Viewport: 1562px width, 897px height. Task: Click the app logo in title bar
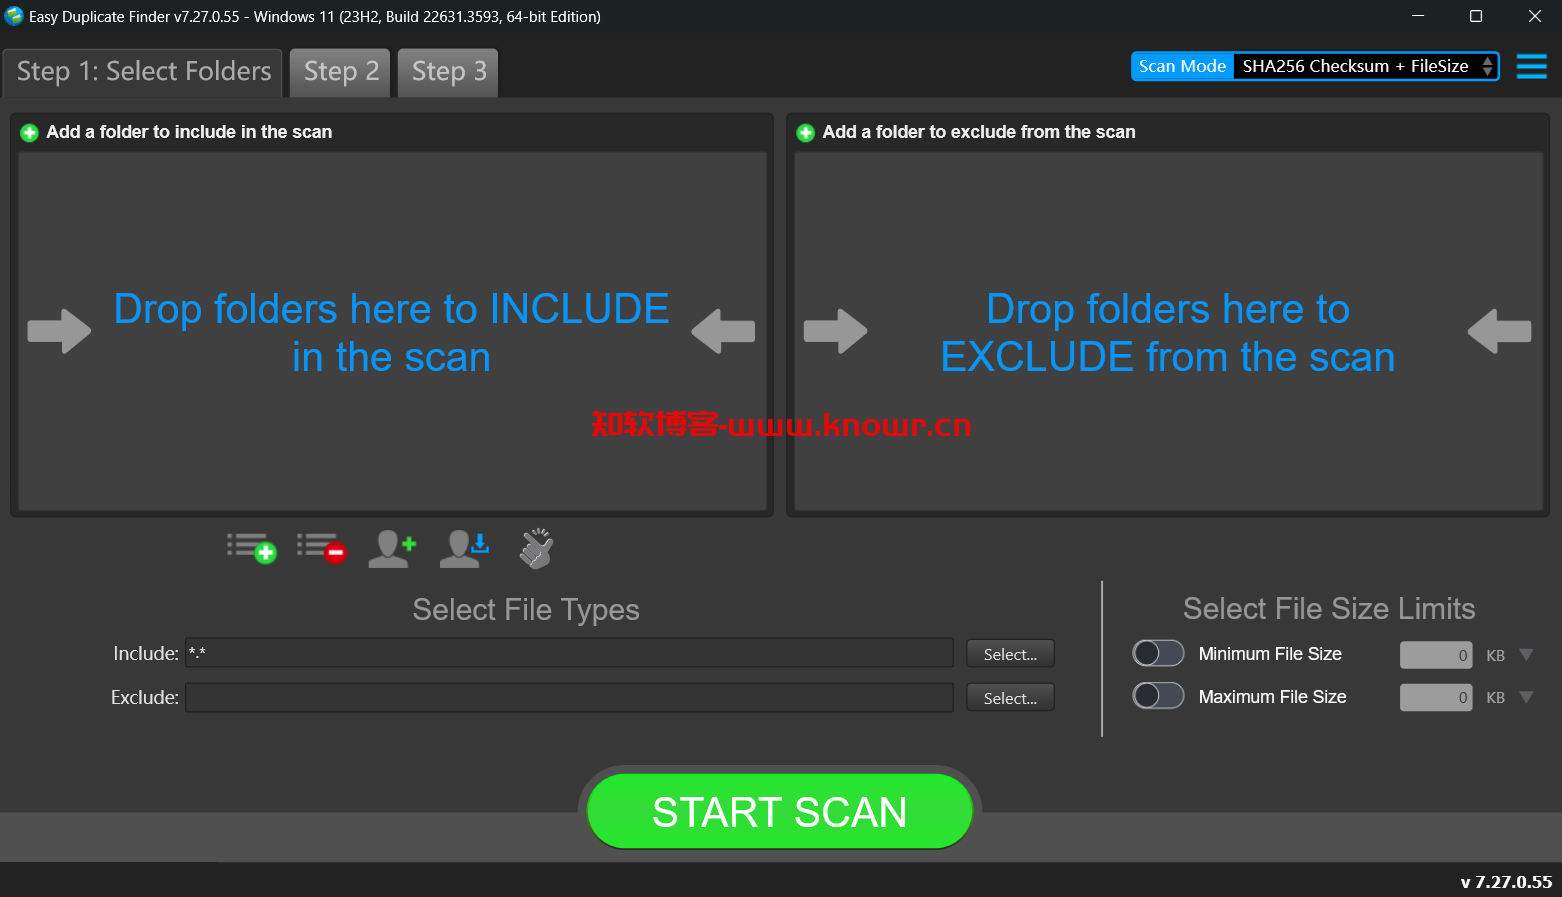(14, 16)
